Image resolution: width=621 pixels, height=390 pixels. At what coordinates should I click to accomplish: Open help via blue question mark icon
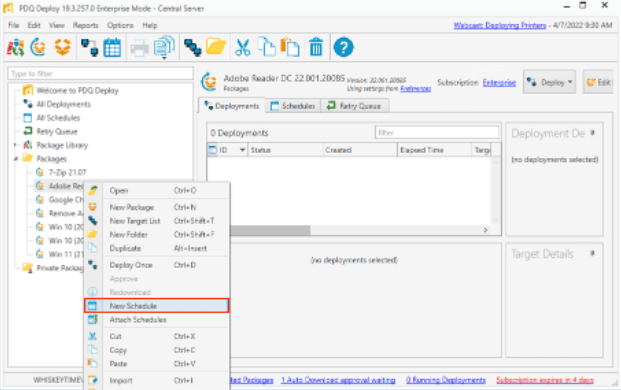tap(343, 48)
